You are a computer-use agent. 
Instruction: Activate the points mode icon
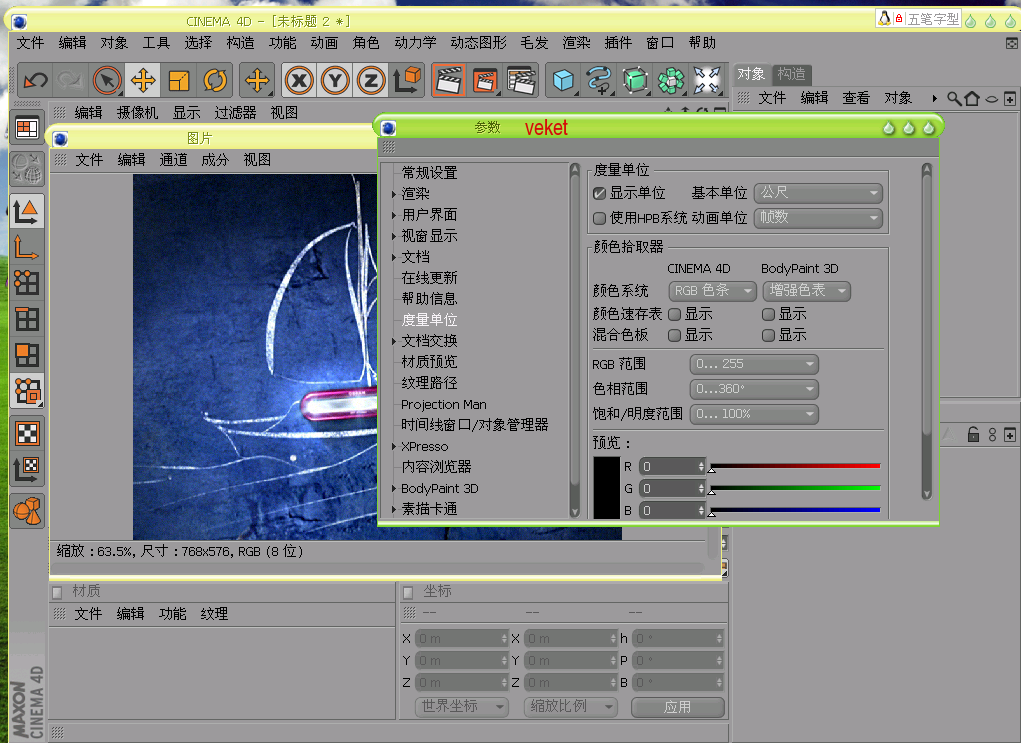coord(27,283)
